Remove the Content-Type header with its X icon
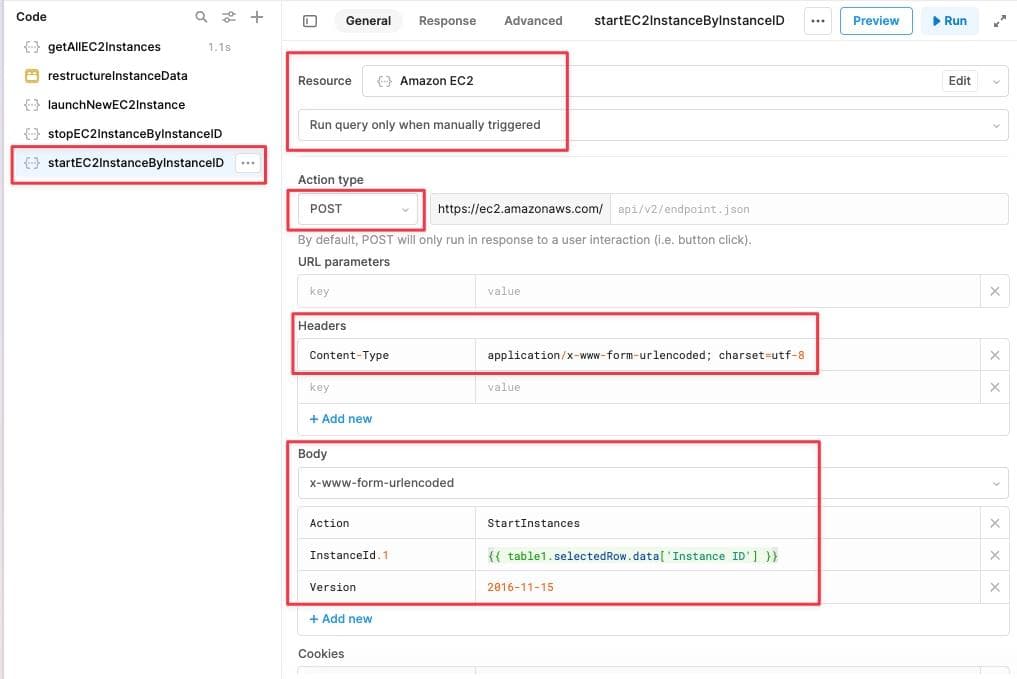Screen dimensions: 1017x679 click(x=995, y=355)
